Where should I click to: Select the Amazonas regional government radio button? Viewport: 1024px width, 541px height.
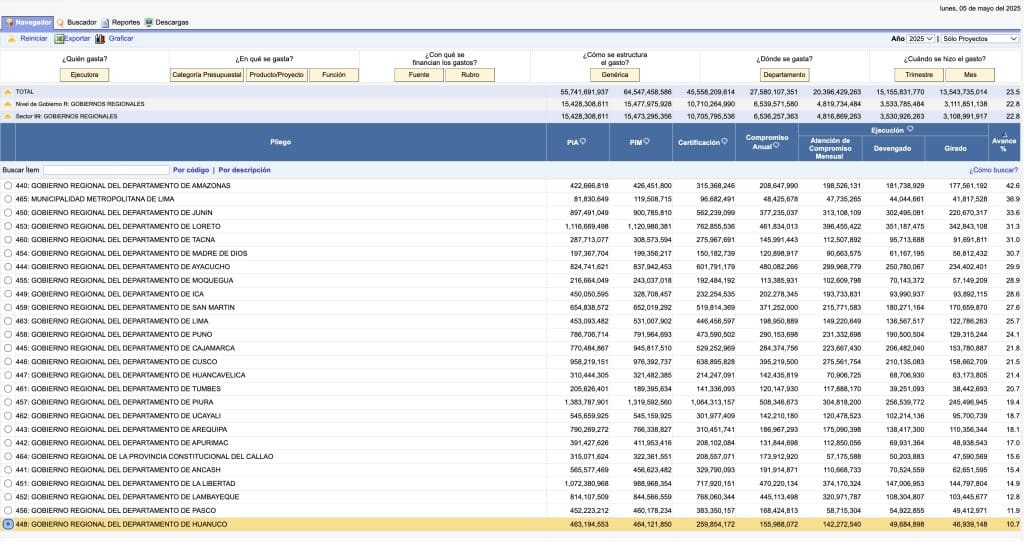pyautogui.click(x=8, y=186)
